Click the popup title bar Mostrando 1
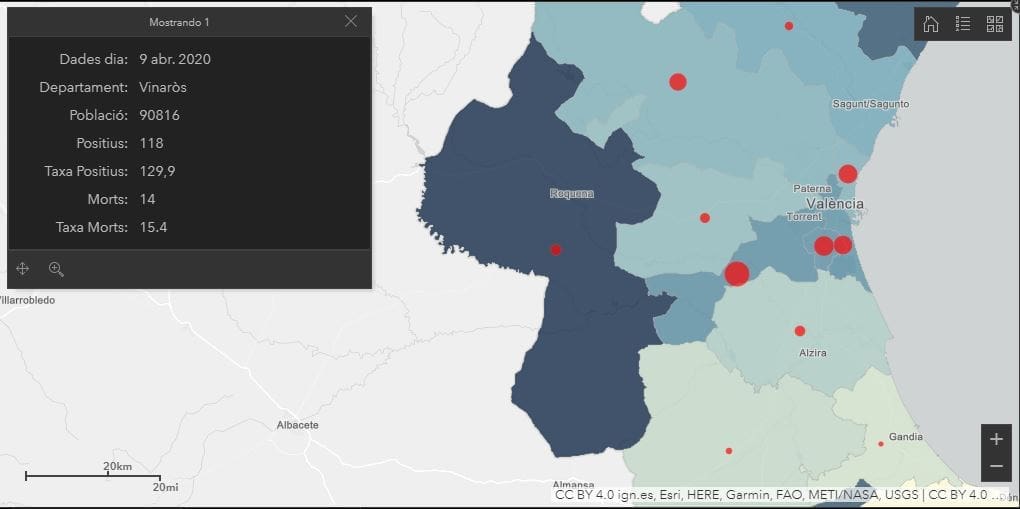Image resolution: width=1020 pixels, height=509 pixels. click(180, 21)
